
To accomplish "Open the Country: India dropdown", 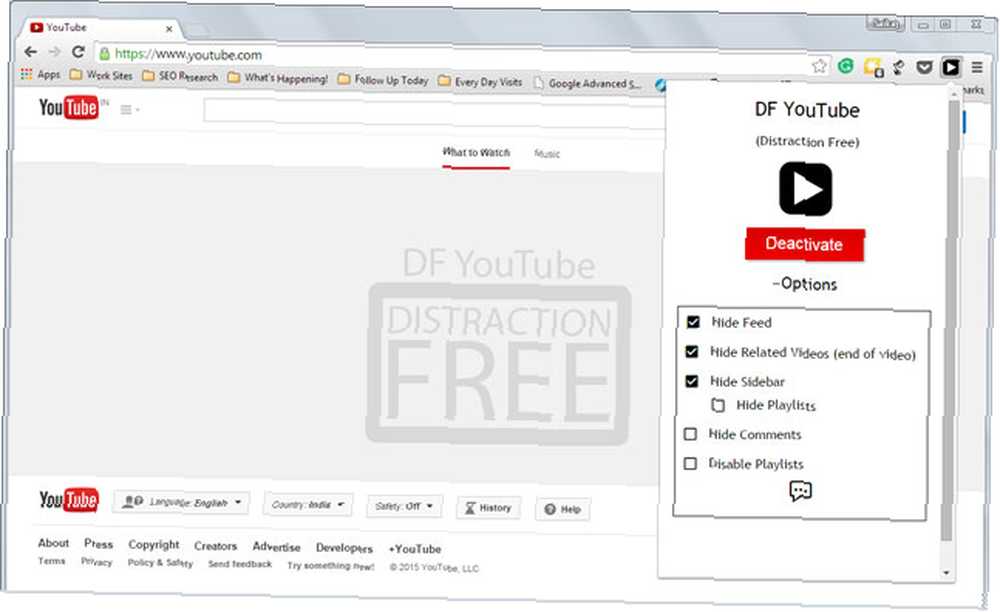I will pos(308,505).
